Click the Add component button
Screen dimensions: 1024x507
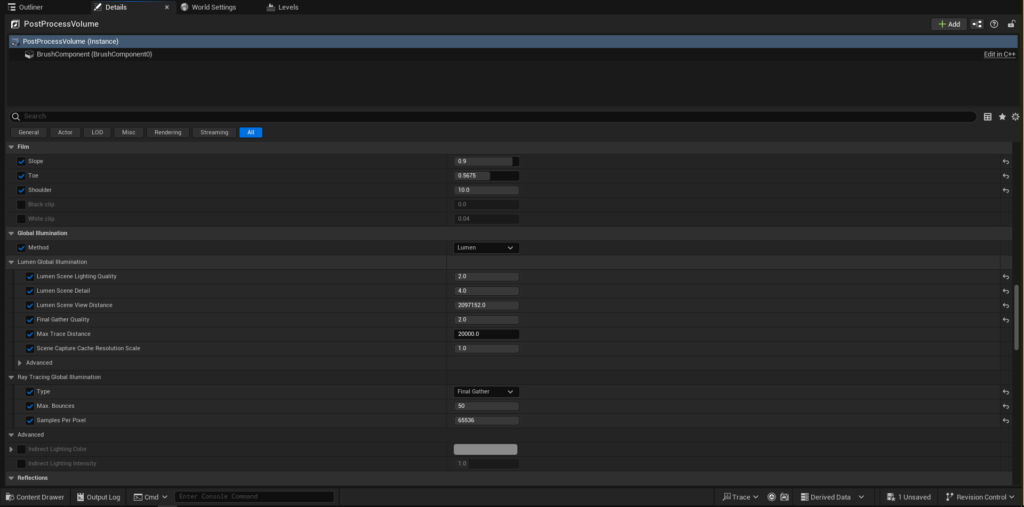click(x=949, y=24)
